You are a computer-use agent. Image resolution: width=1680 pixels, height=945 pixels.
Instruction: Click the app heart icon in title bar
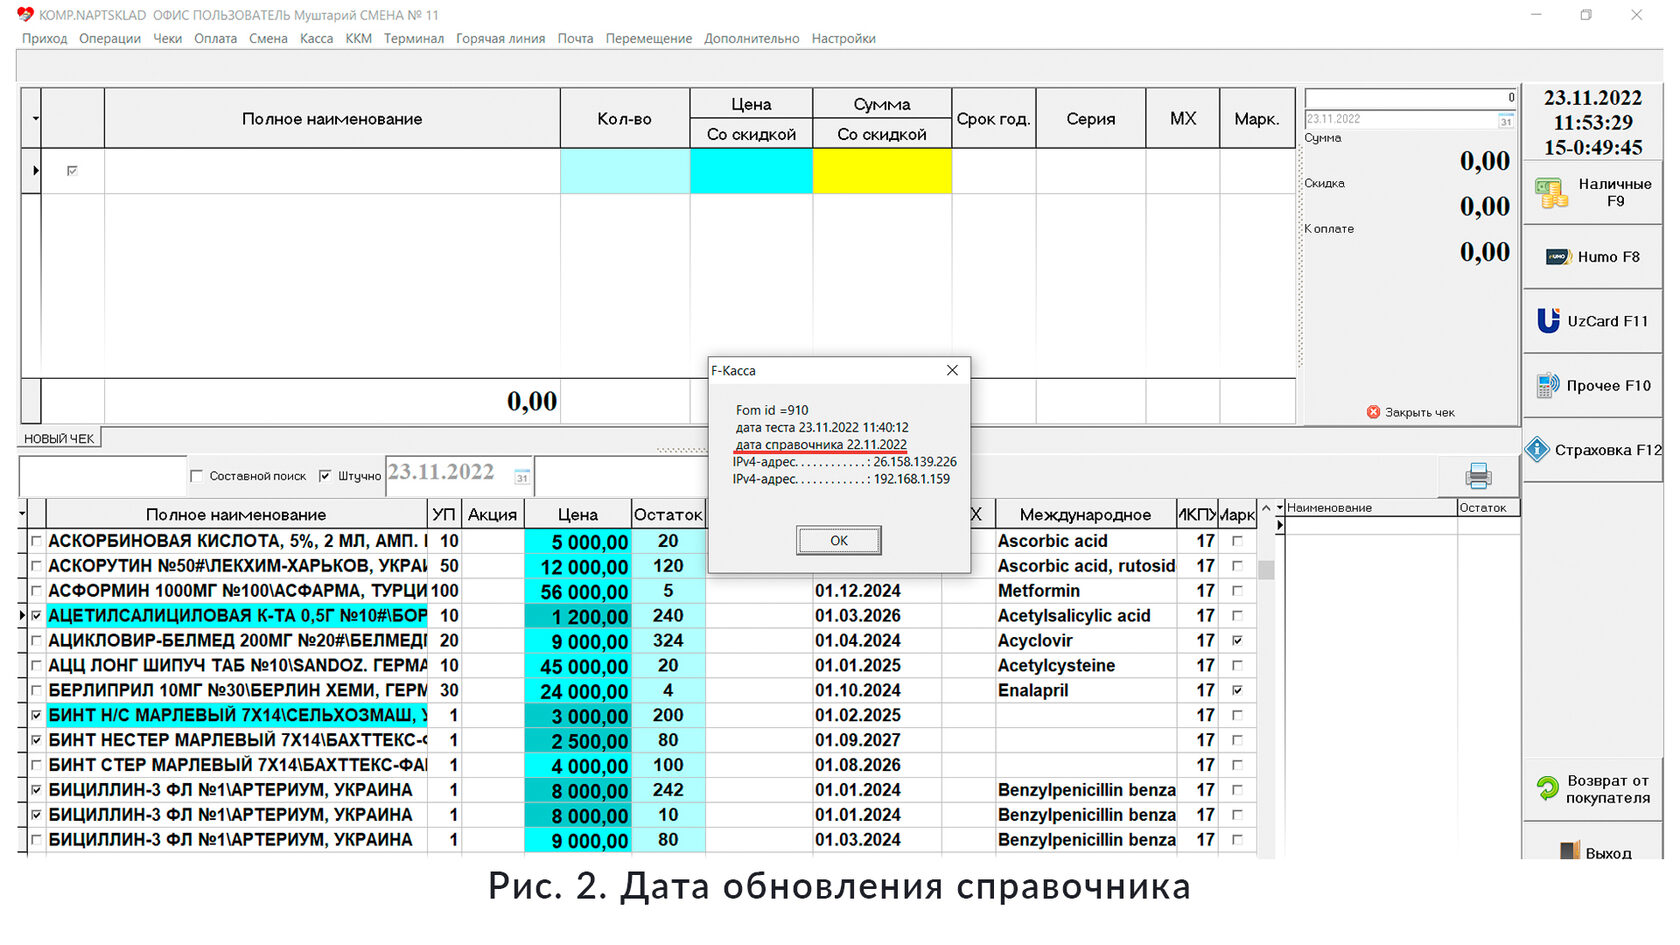click(25, 14)
